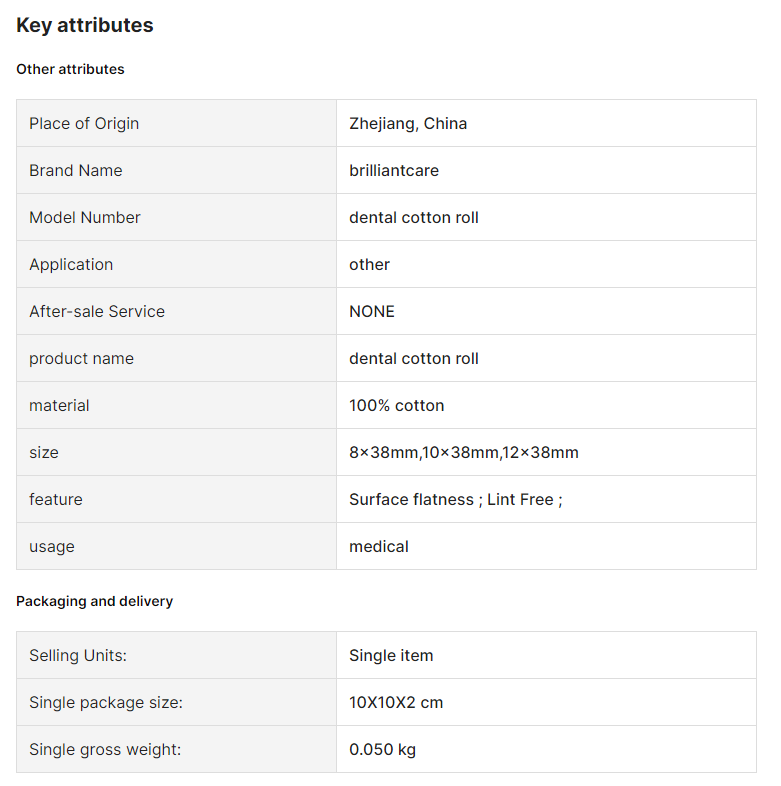Select the Zhejiang, China value
The width and height of the screenshot is (781, 786).
(408, 123)
